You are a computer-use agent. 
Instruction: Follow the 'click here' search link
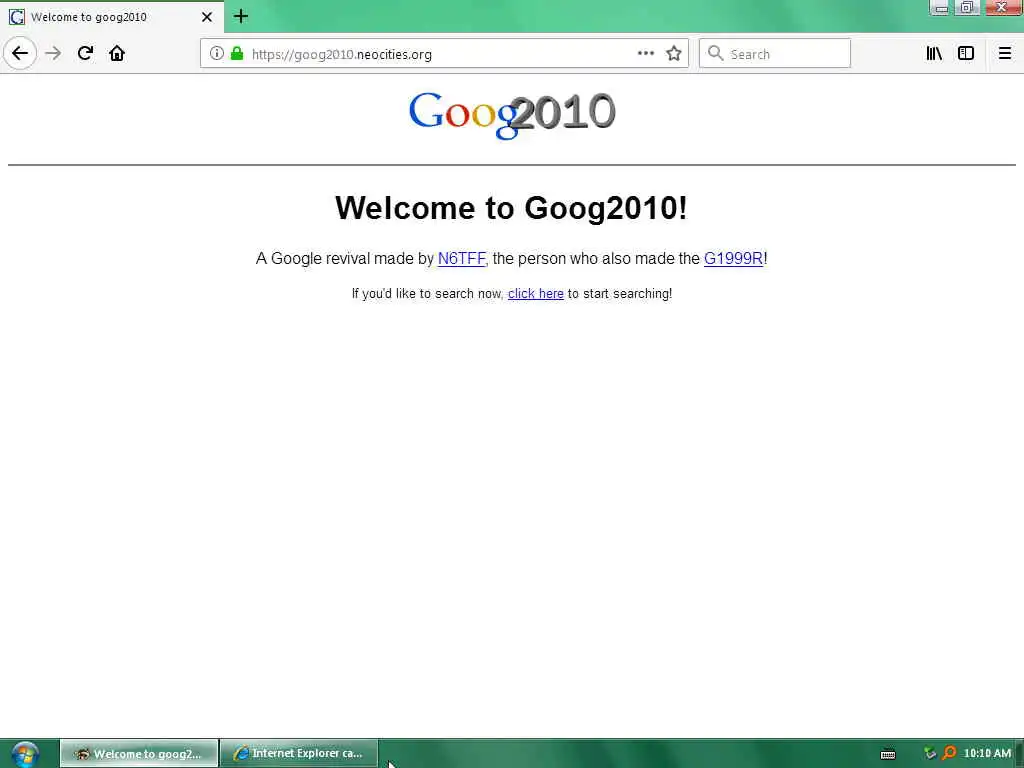(x=536, y=294)
